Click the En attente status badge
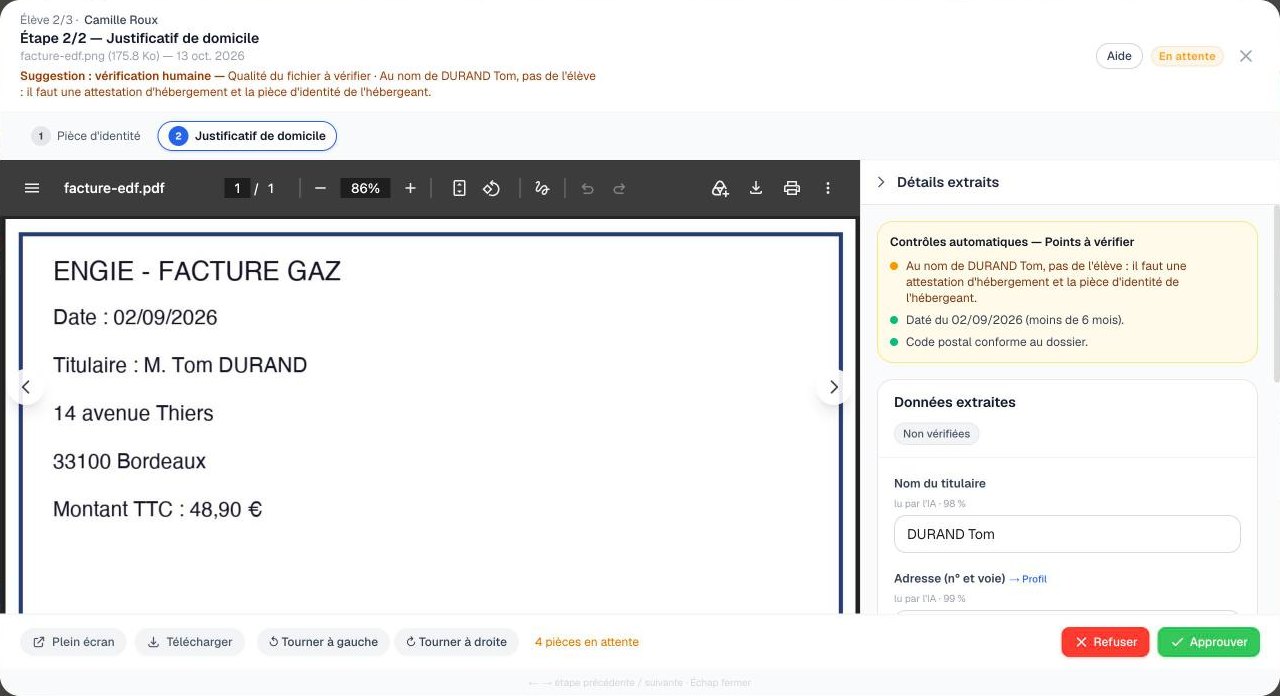The width and height of the screenshot is (1280, 696). tap(1187, 56)
